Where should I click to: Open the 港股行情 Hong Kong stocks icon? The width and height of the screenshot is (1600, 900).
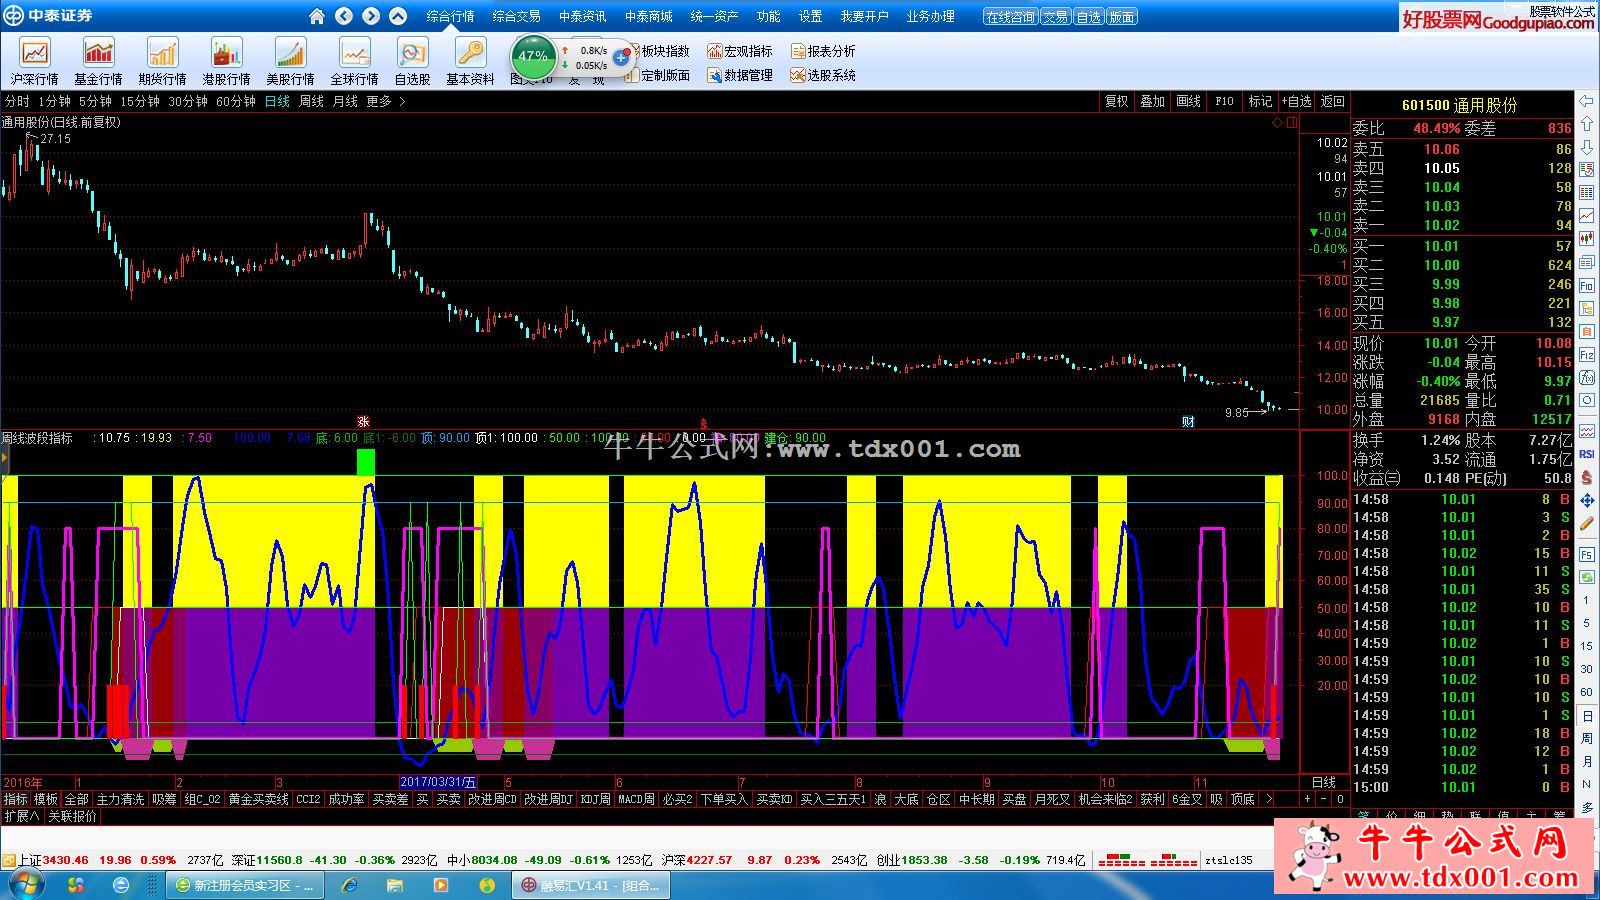click(x=226, y=62)
